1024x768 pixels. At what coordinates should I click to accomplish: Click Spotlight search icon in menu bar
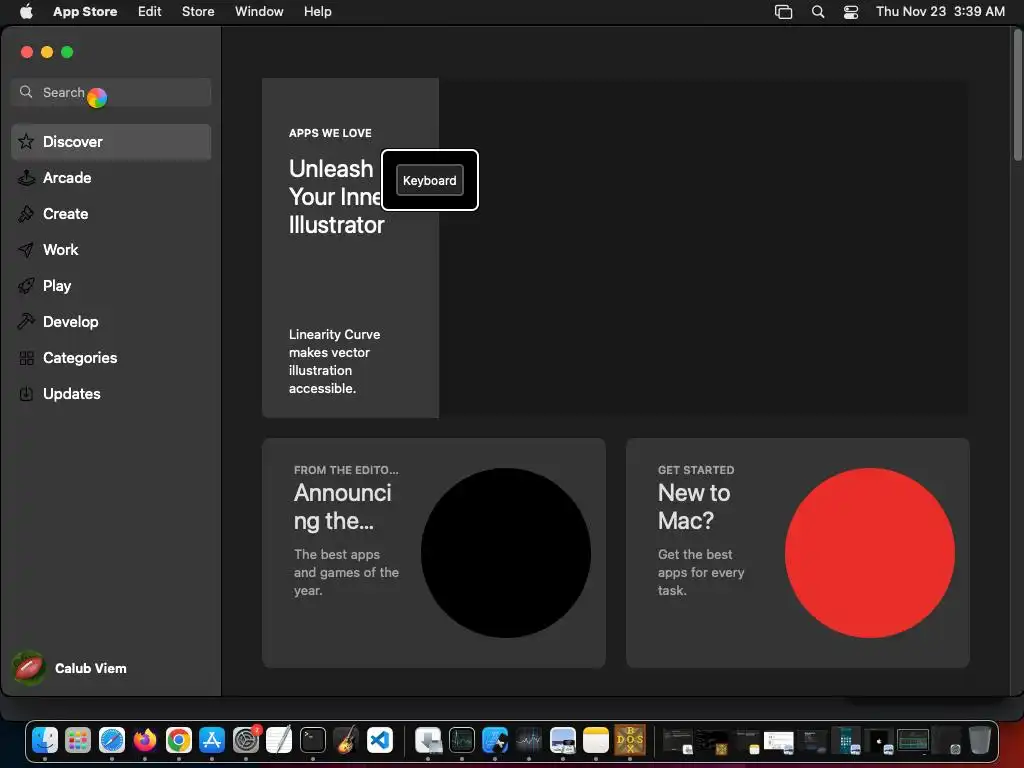pyautogui.click(x=818, y=12)
